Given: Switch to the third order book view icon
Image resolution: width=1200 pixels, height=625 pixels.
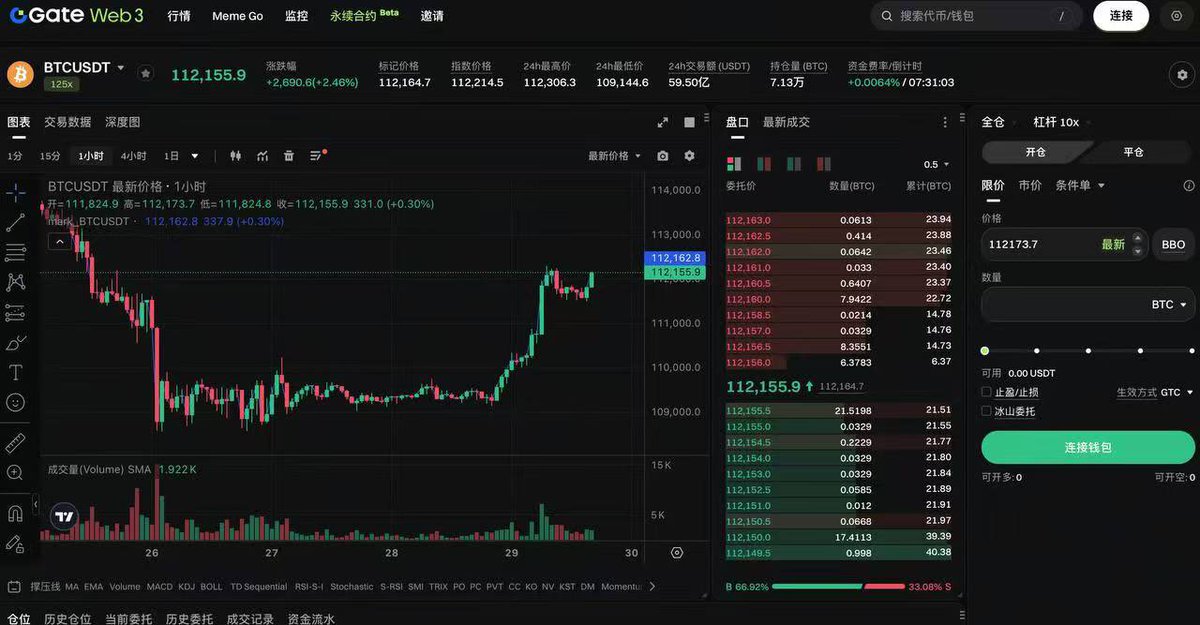Looking at the screenshot, I should 794,164.
